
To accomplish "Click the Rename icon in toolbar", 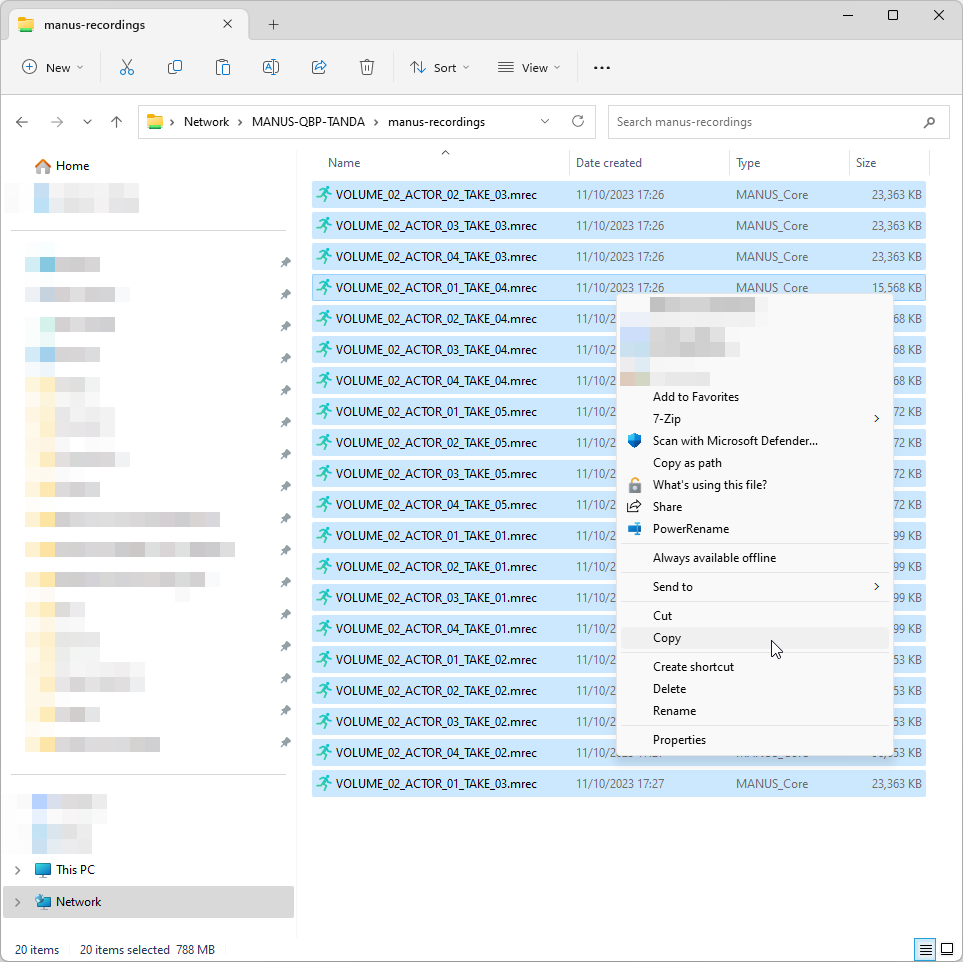I will pyautogui.click(x=271, y=68).
